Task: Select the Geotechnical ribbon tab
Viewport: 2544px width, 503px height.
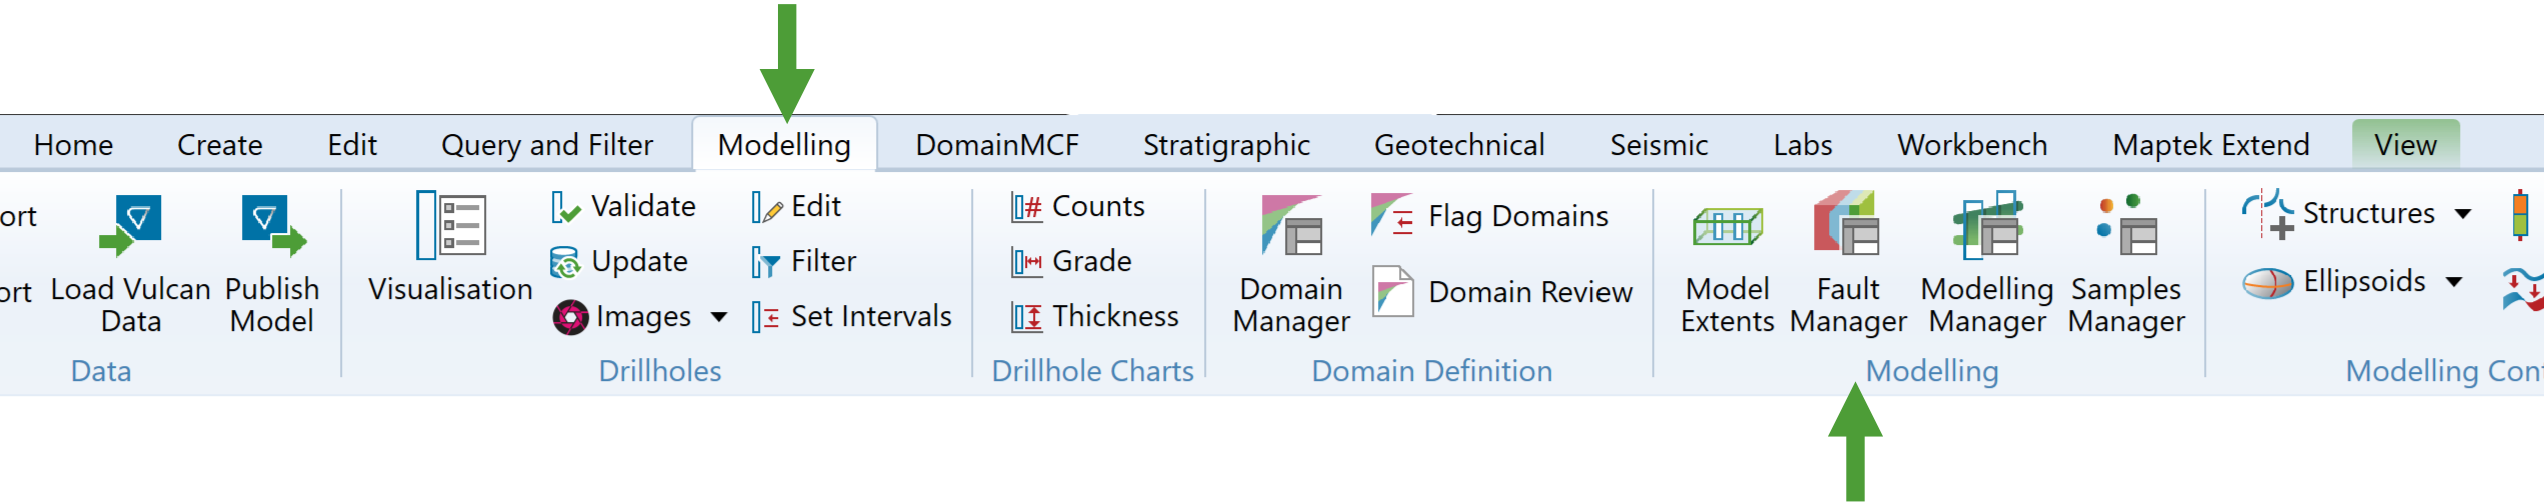Action: 1458,145
